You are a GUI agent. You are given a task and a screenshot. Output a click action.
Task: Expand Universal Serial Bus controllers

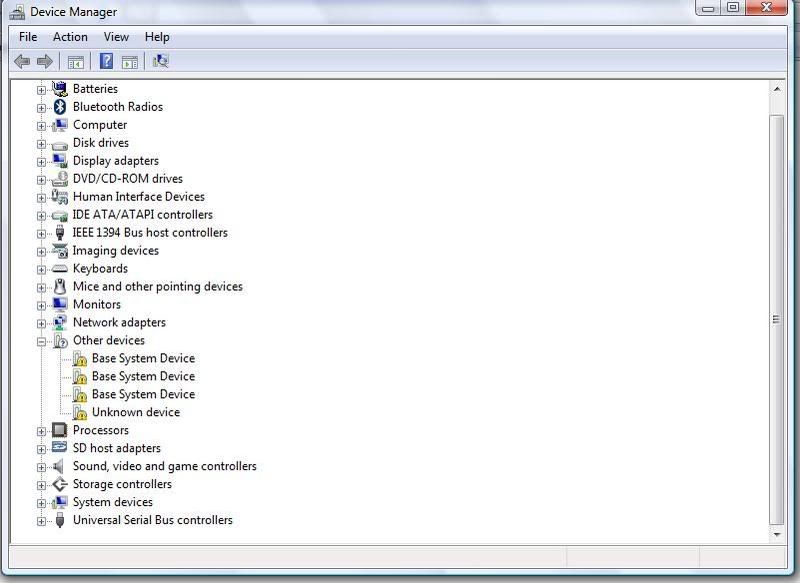click(x=41, y=521)
